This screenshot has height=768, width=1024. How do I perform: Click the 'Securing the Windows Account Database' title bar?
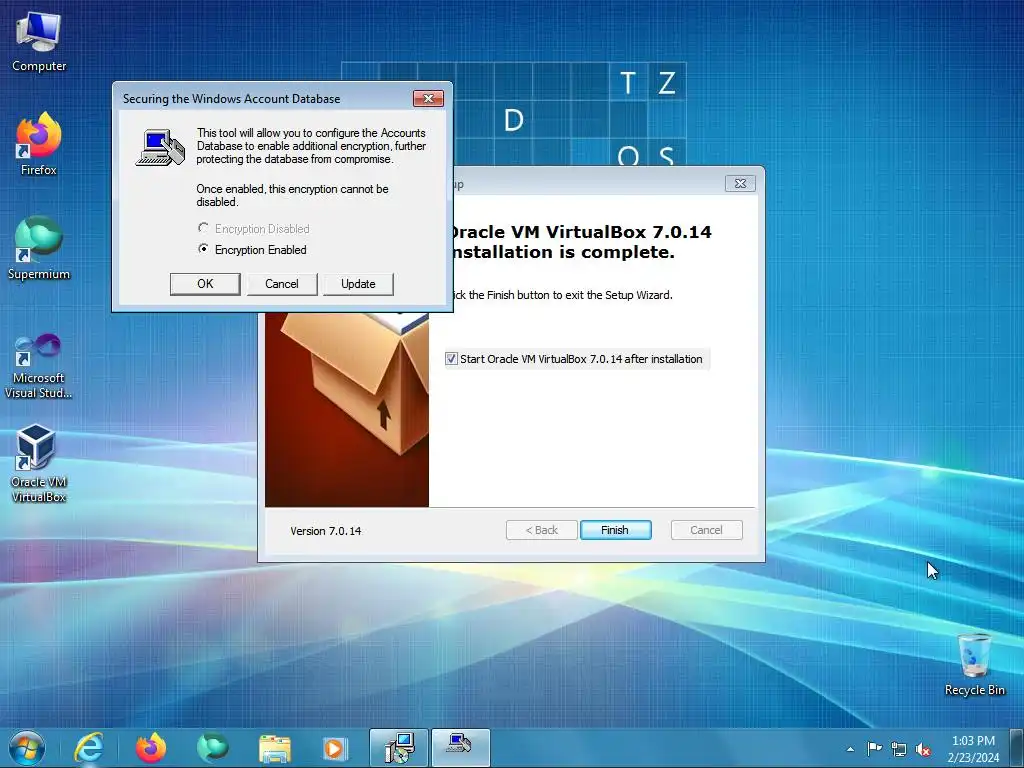264,99
